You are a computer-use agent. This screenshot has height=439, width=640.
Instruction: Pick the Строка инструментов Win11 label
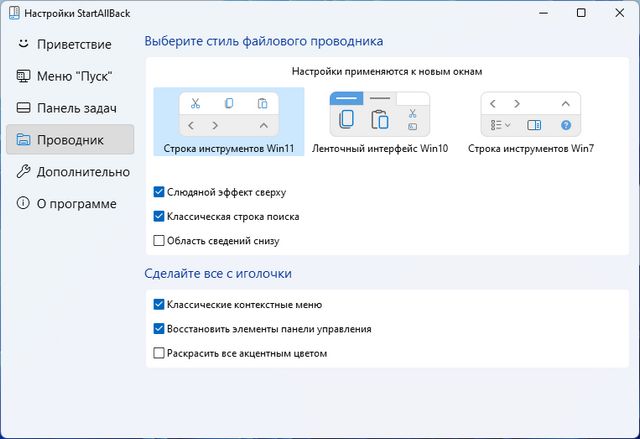[x=228, y=149]
